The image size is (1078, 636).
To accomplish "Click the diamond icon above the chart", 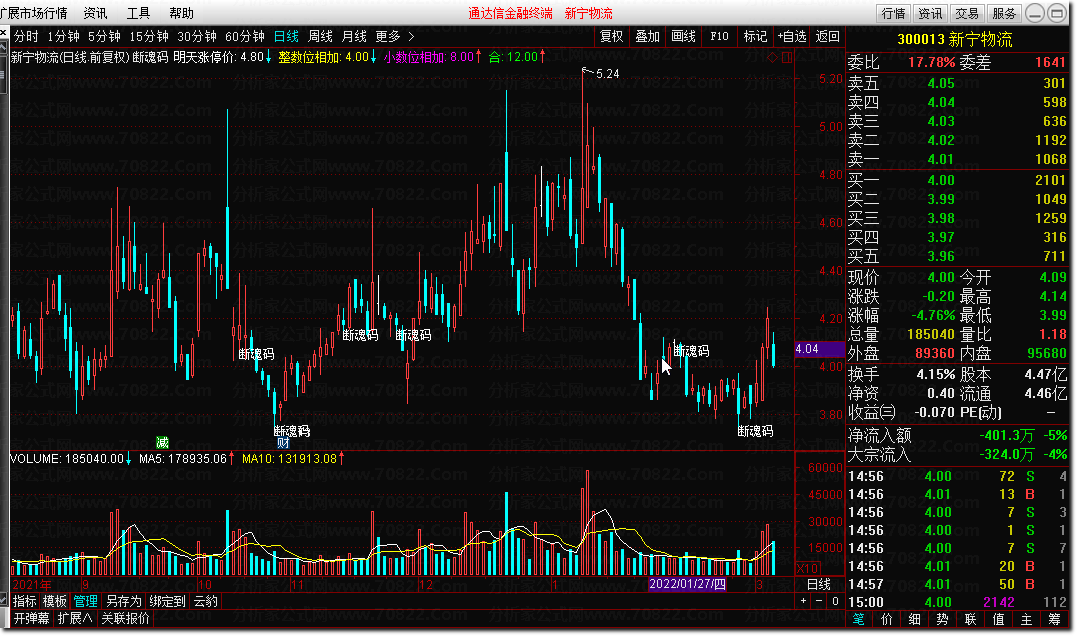I will (772, 57).
